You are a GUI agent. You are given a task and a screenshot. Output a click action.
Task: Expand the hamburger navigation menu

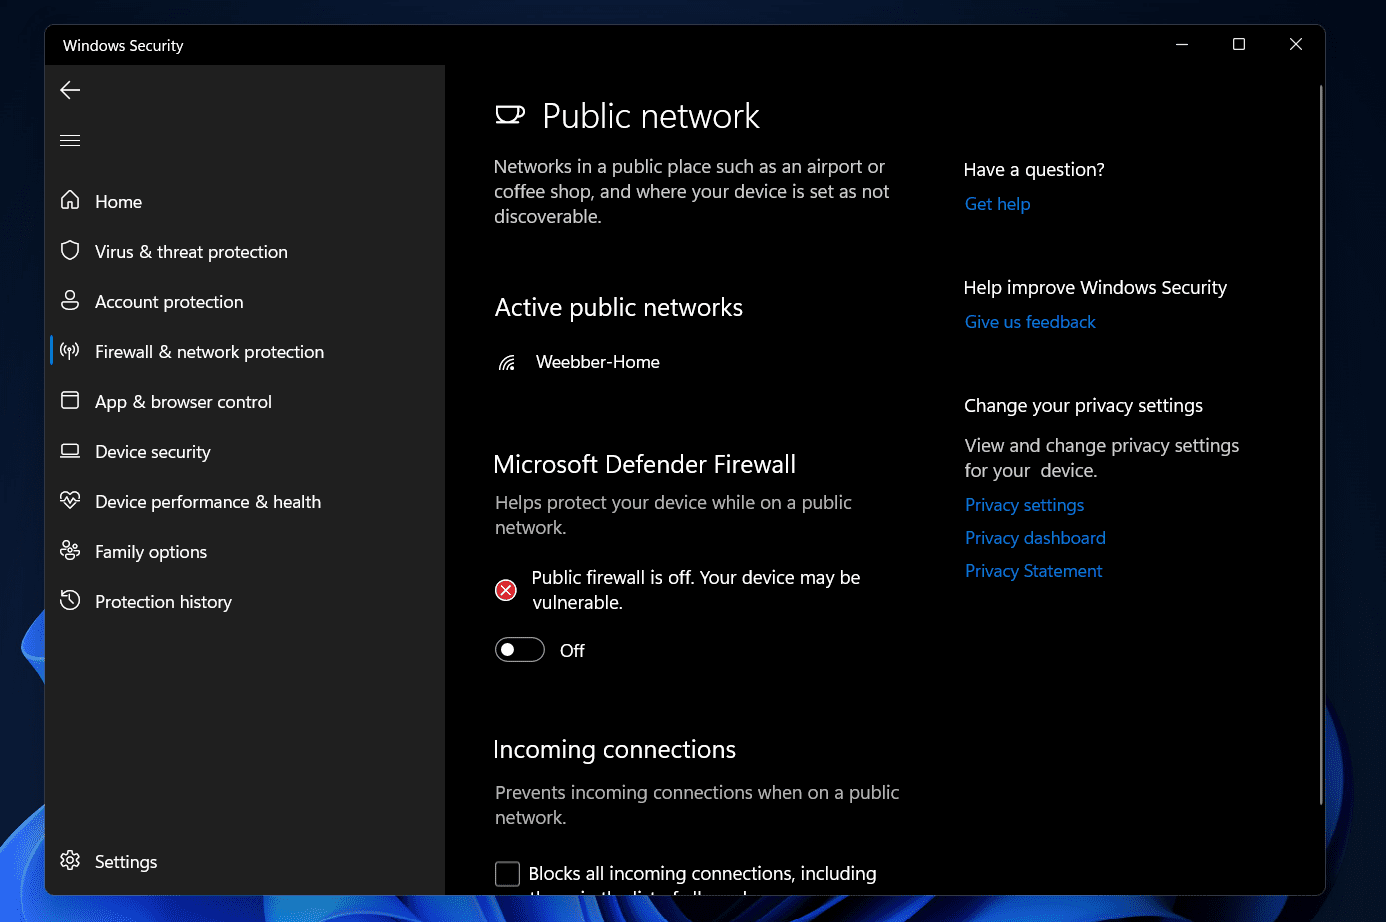pos(70,140)
